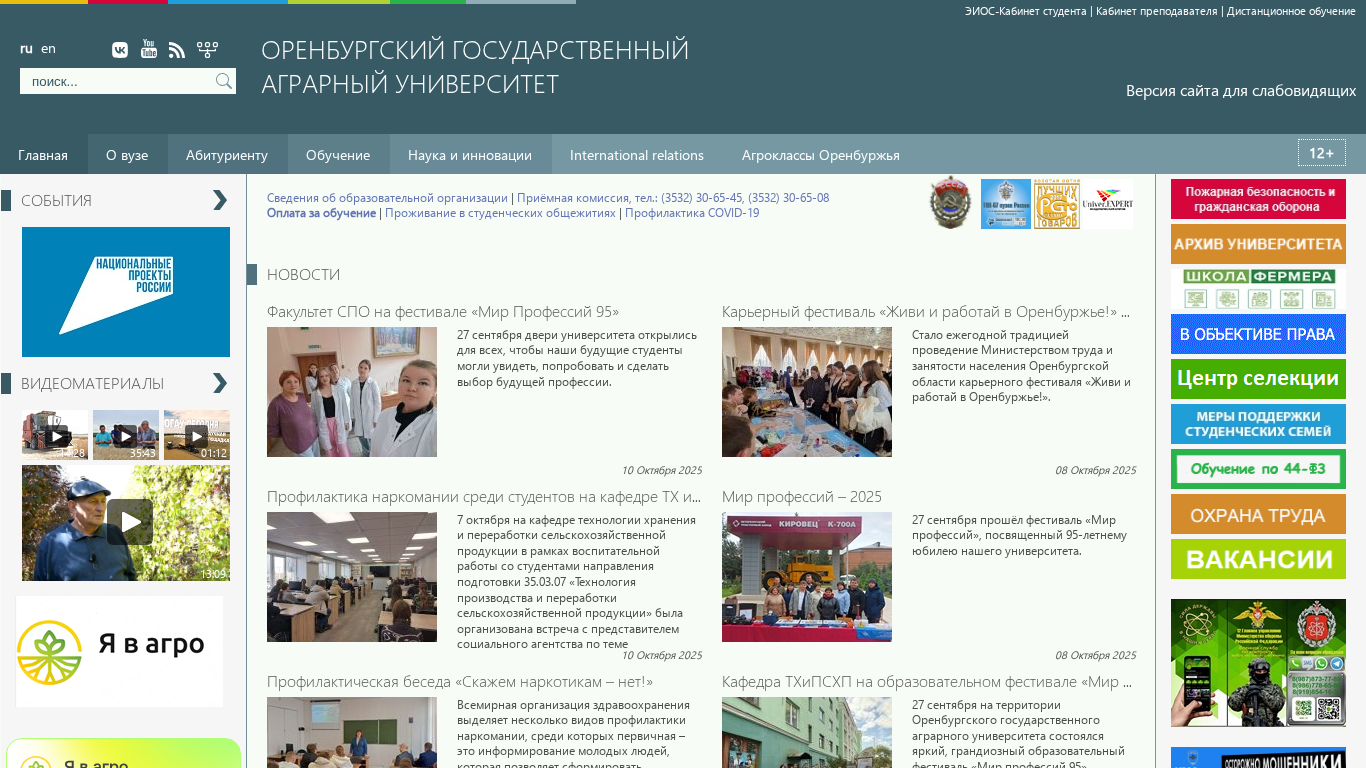Open Пожарная безопасность и гражданская оборона banner
Viewport: 1366px width, 768px height.
pos(1258,199)
